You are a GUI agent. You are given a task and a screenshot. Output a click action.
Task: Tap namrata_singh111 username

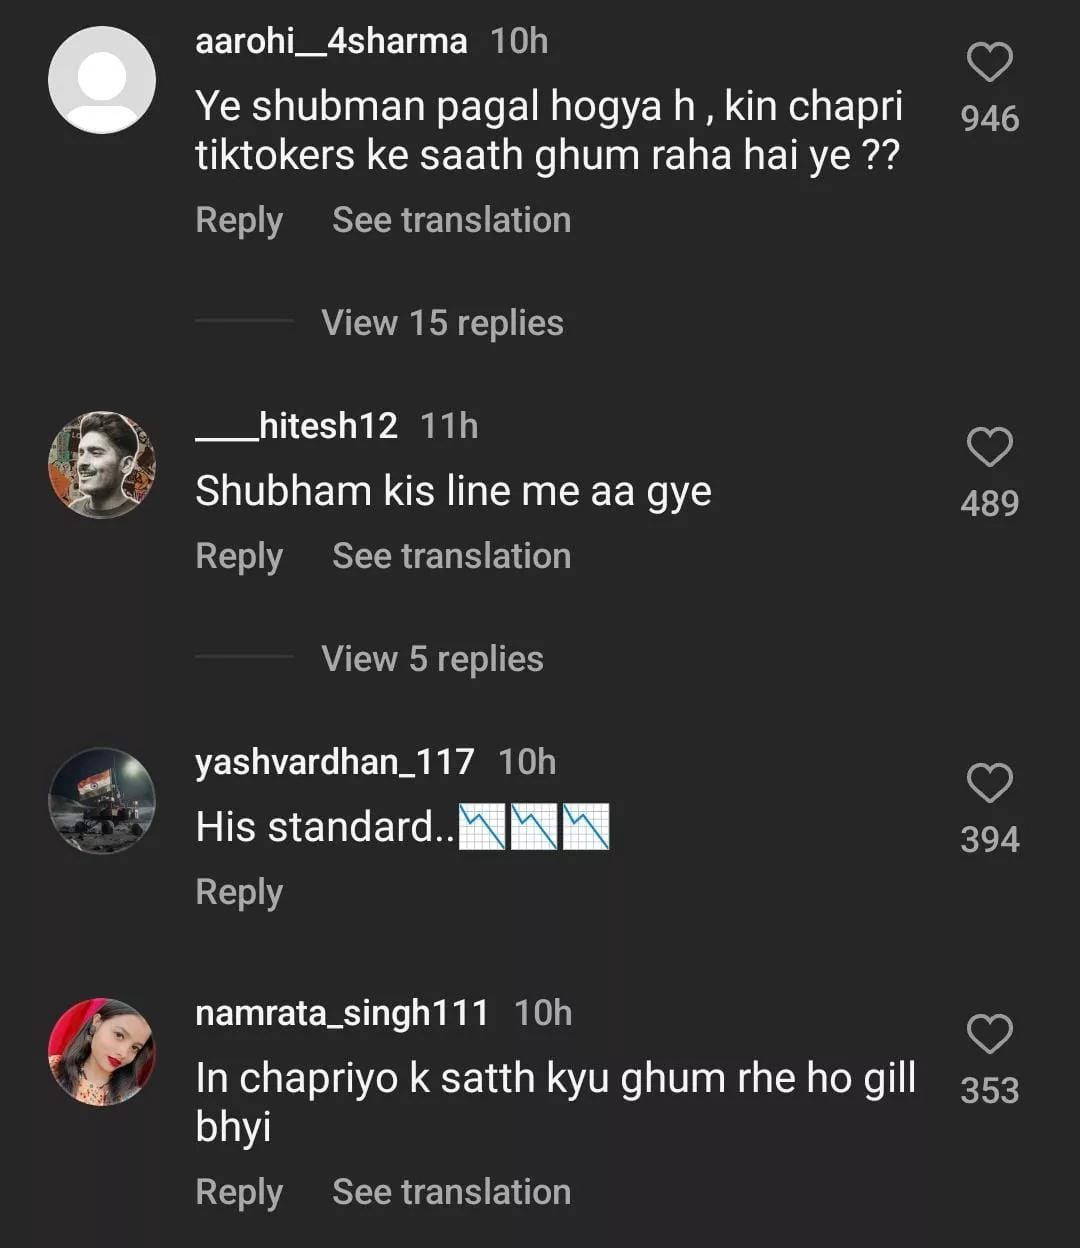point(342,1013)
